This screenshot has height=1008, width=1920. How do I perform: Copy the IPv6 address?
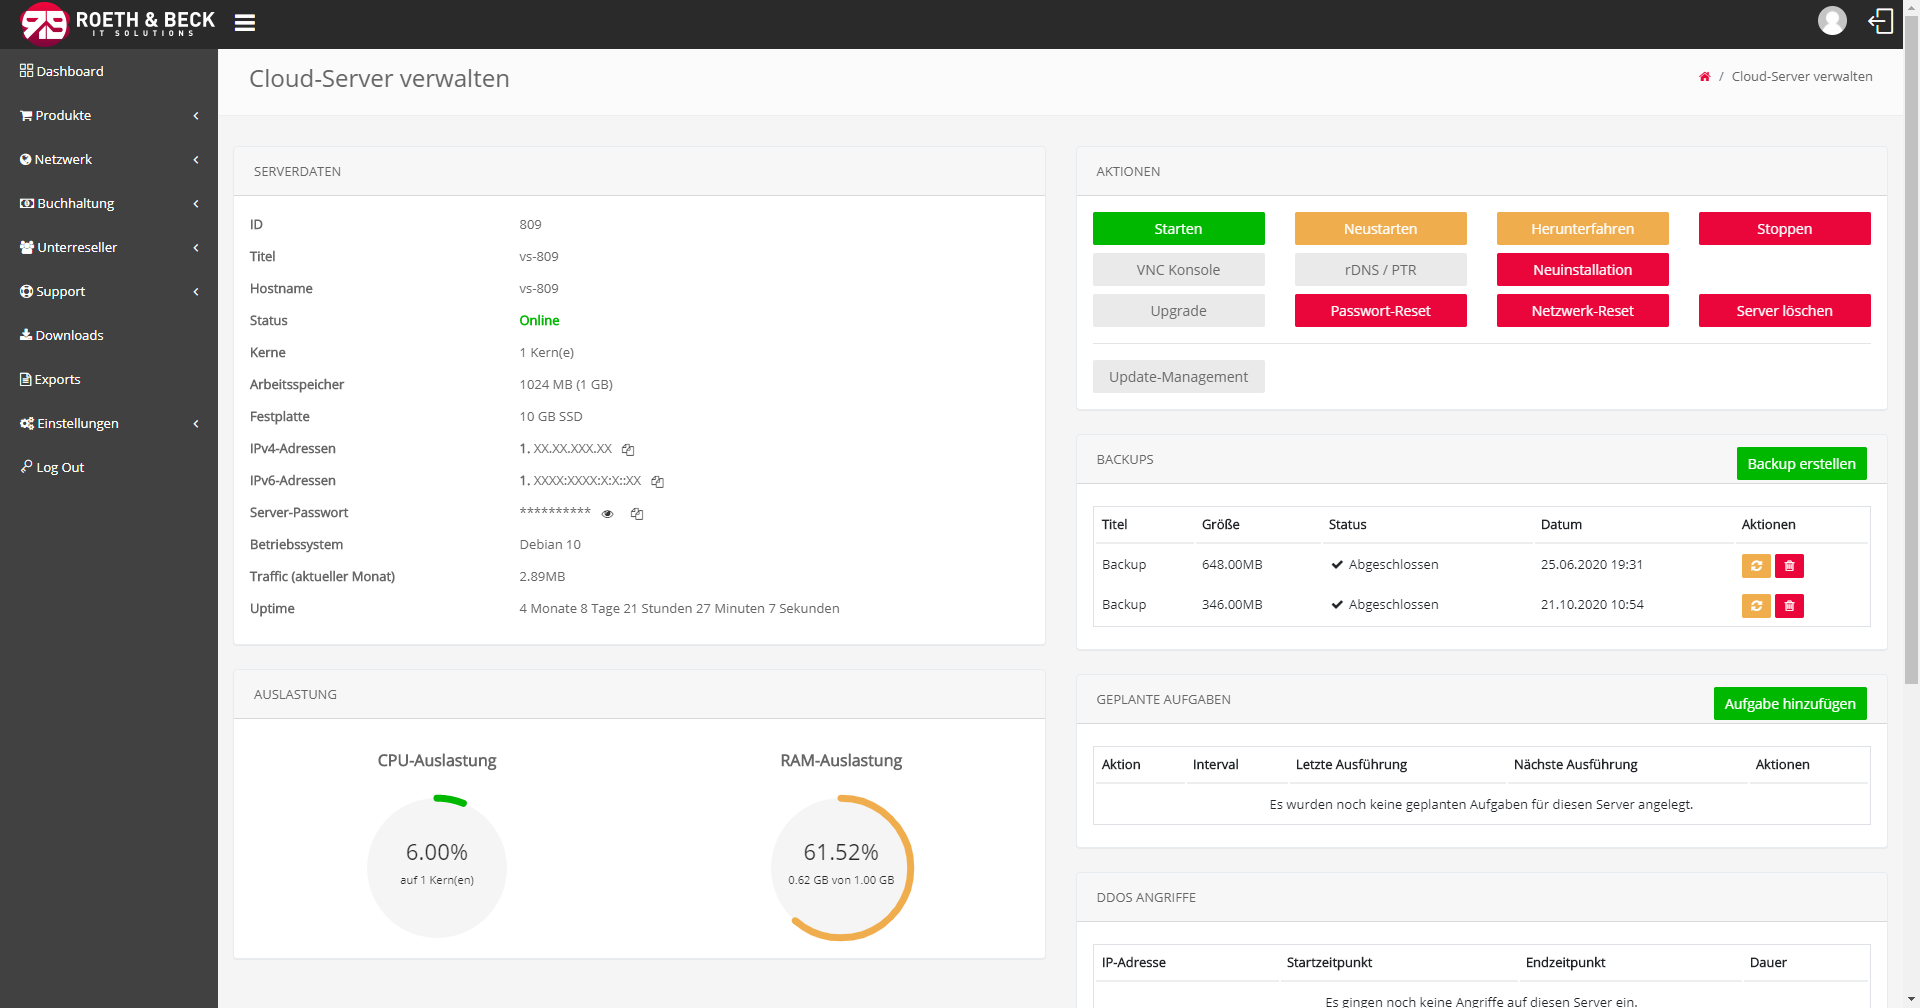[x=657, y=482]
